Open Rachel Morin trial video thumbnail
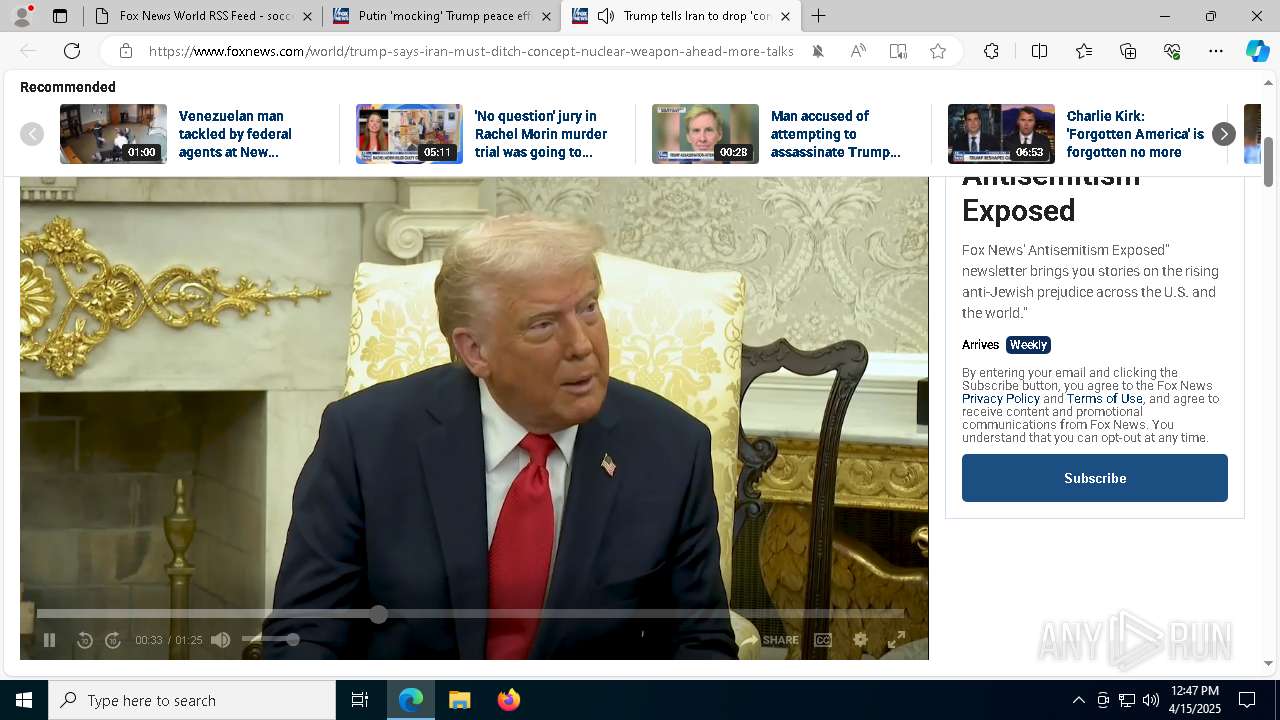The image size is (1280, 720). 409,134
